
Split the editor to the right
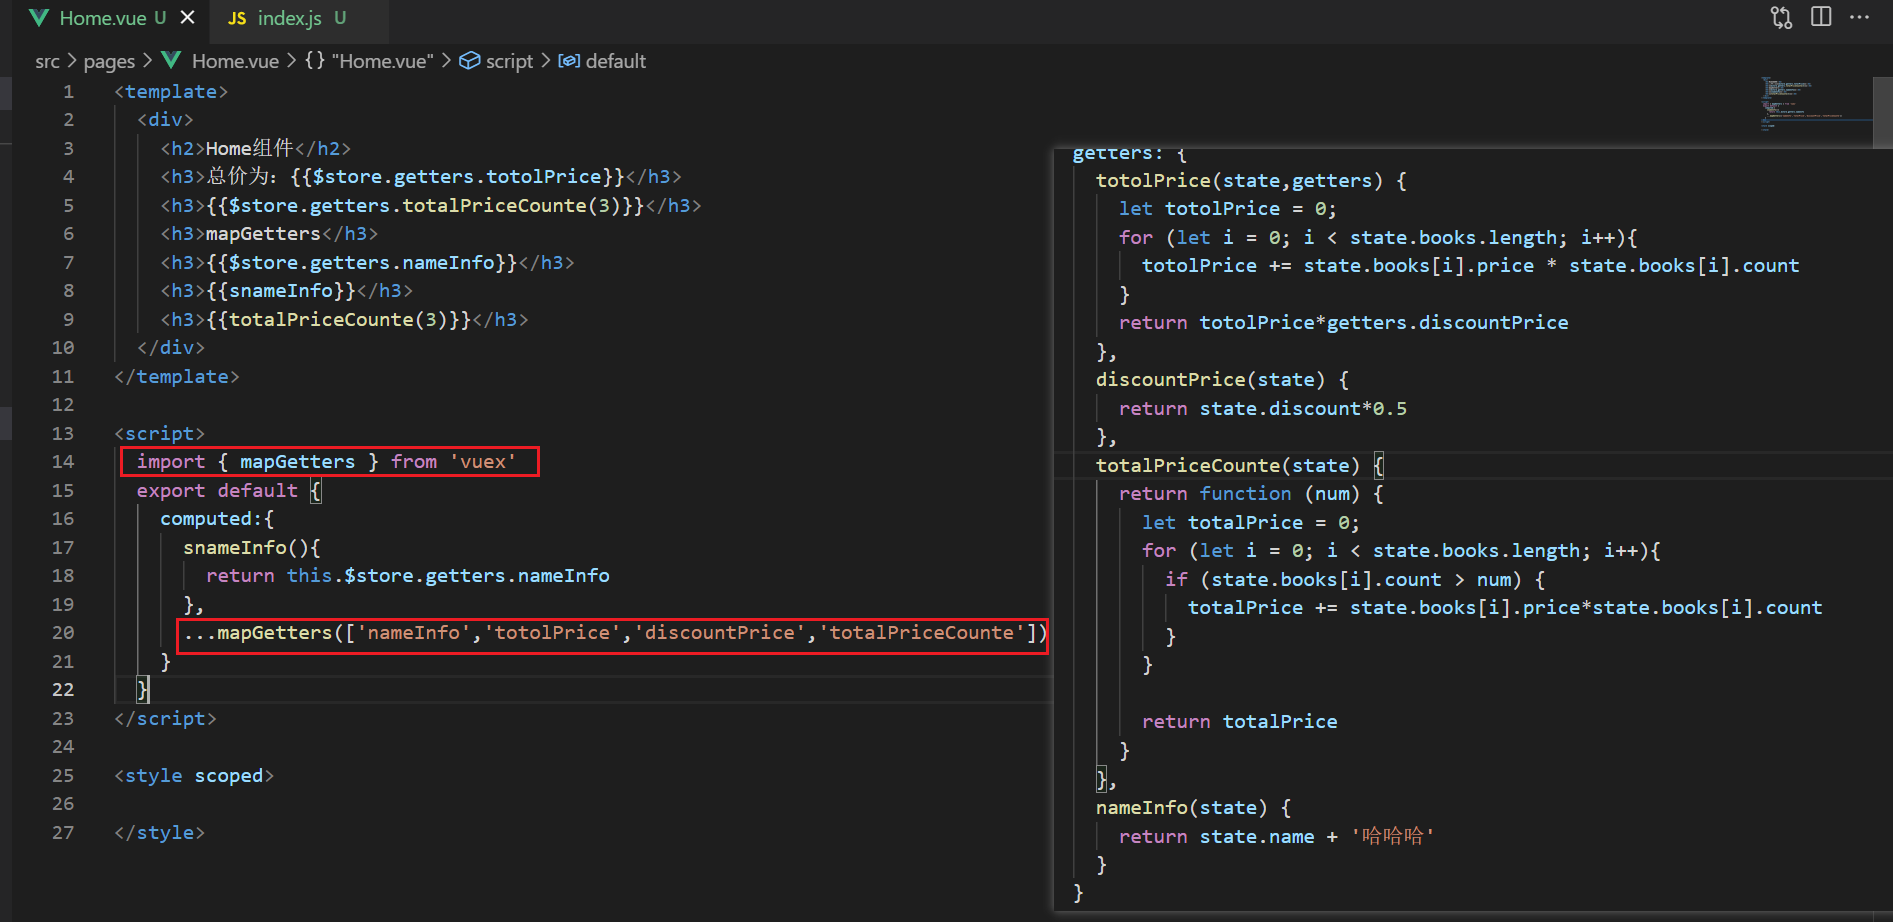(1821, 17)
